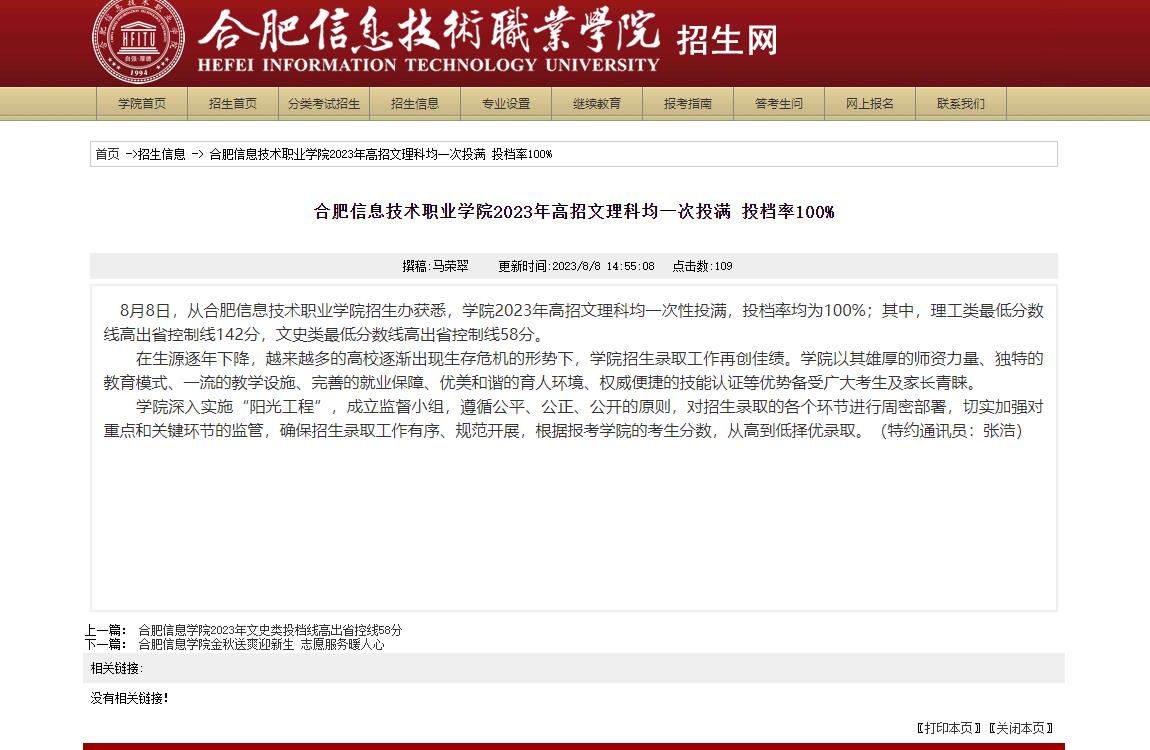Open the 答考生问 menu item

779,103
